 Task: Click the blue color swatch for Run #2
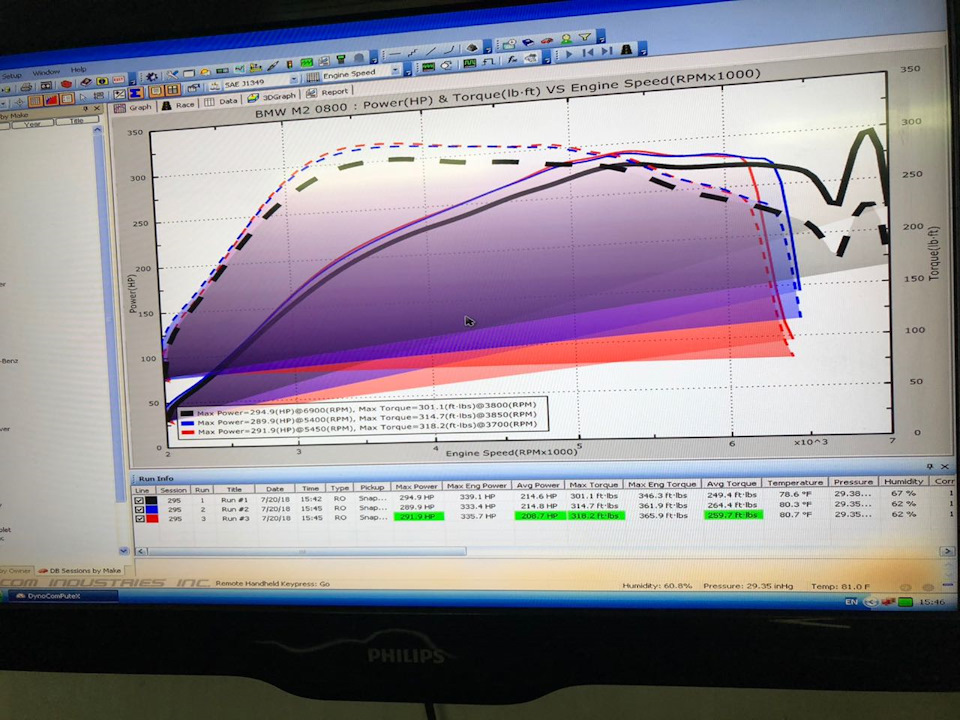(x=152, y=509)
